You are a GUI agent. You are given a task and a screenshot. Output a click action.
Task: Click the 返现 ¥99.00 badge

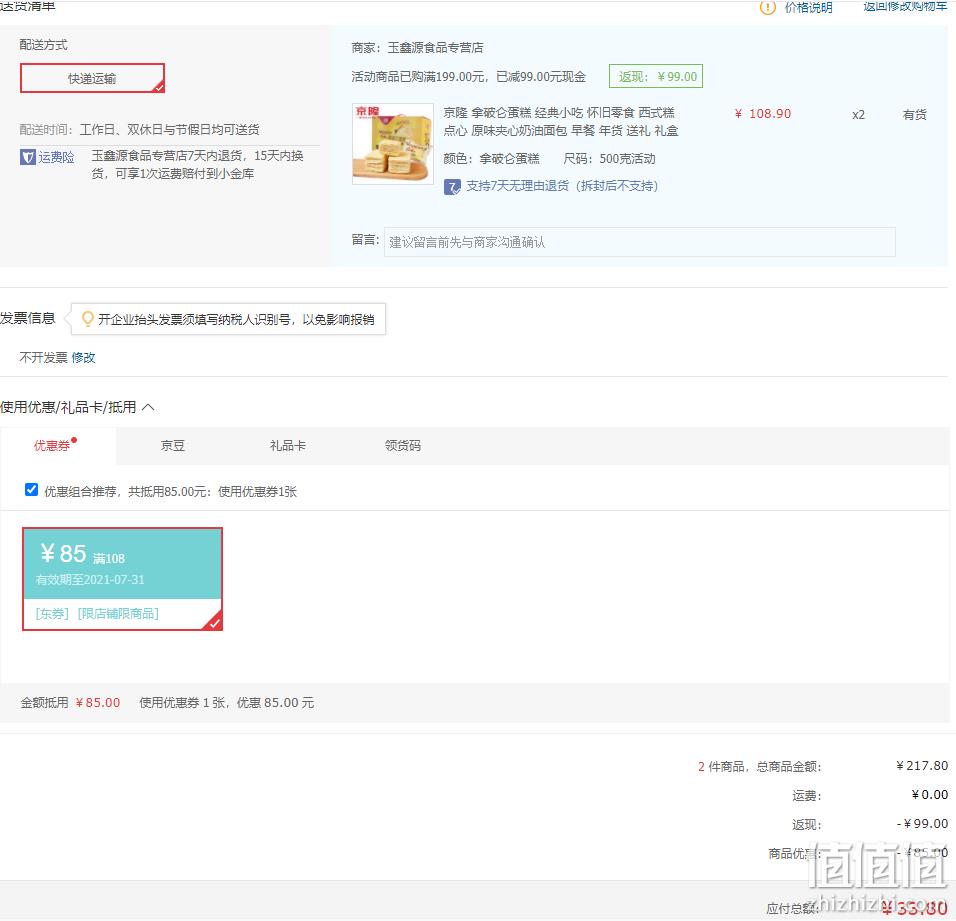pyautogui.click(x=656, y=76)
